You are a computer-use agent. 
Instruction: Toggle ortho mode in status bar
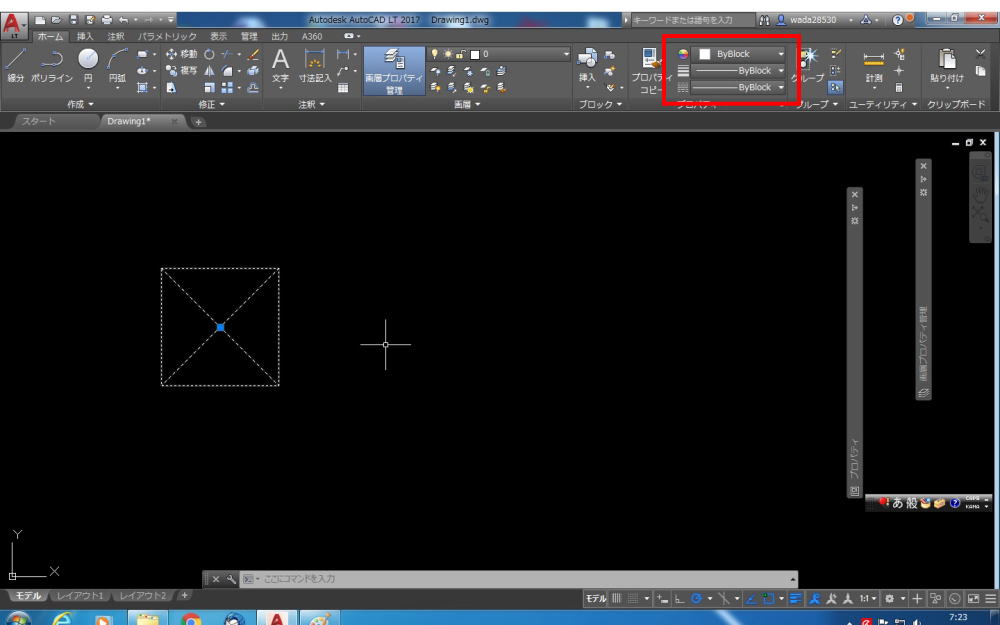click(x=680, y=598)
